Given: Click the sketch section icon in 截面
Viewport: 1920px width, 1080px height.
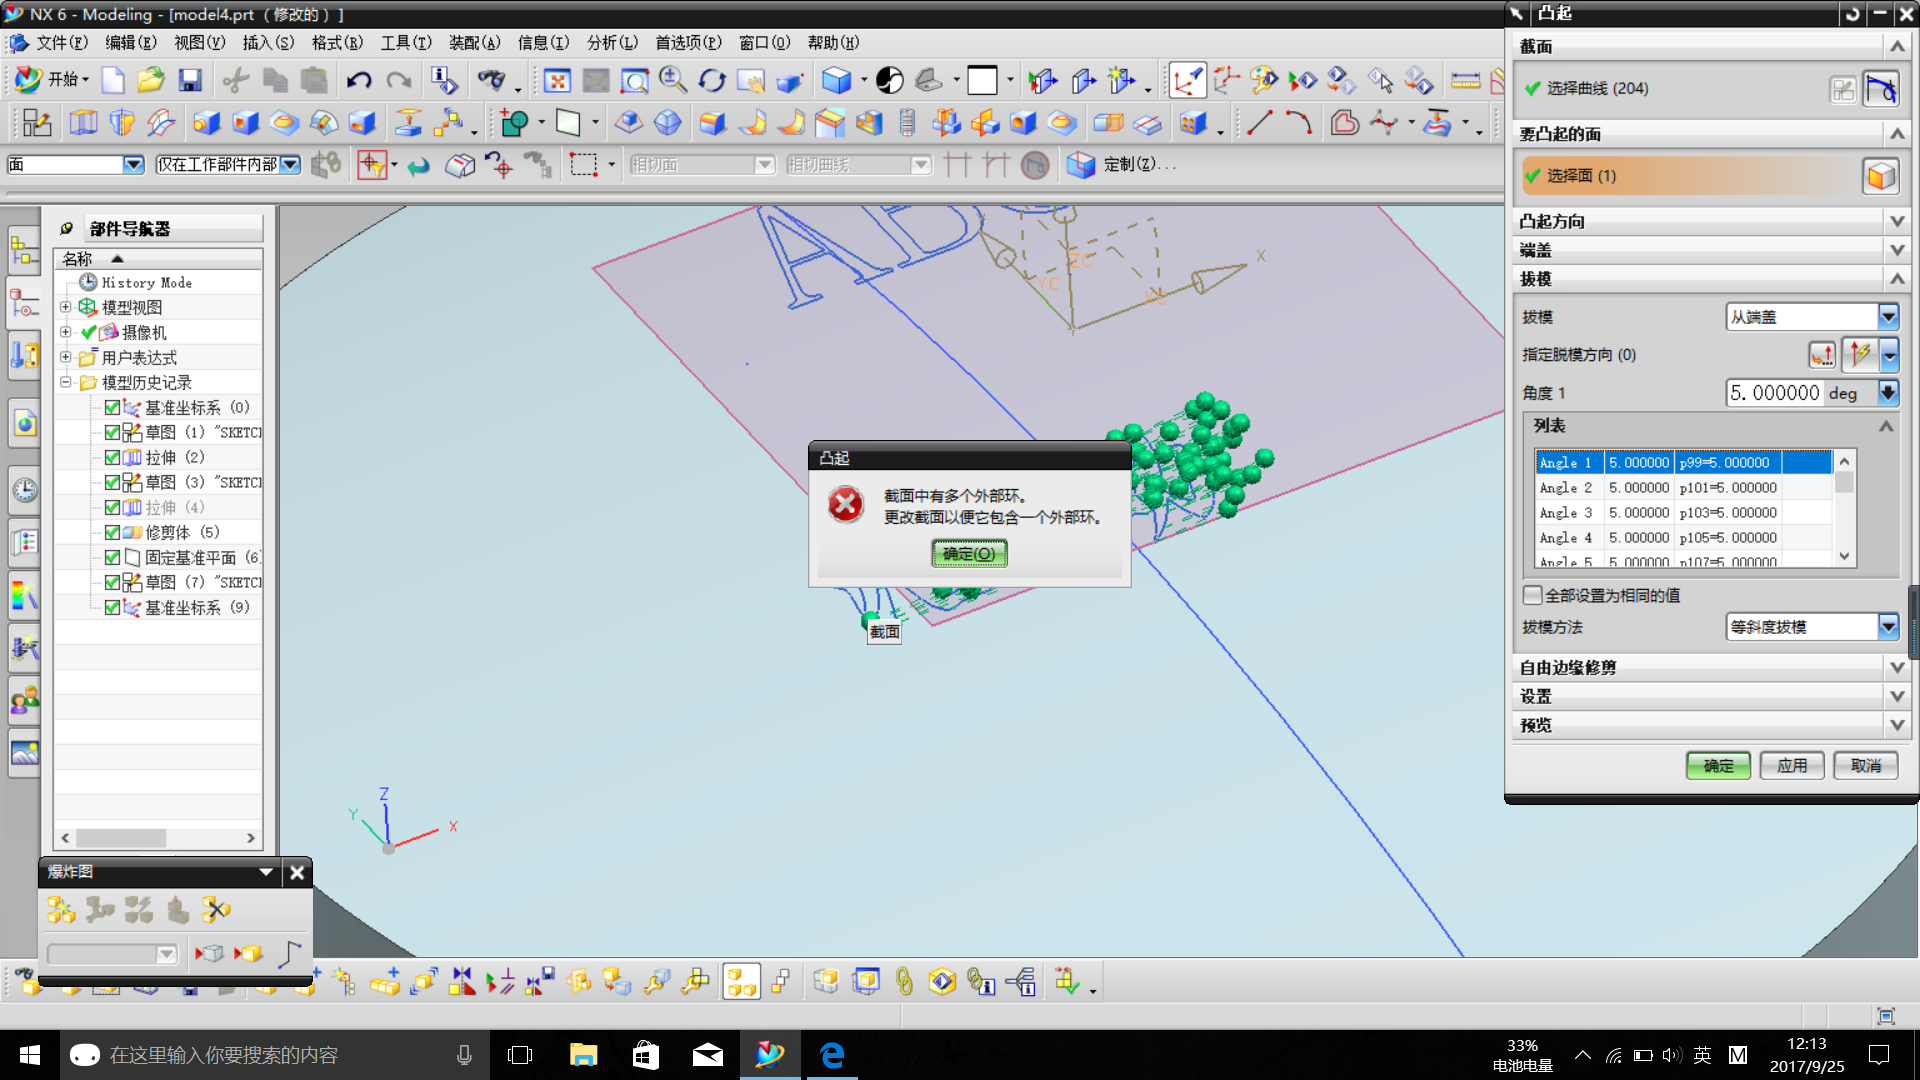Looking at the screenshot, I should [x=1843, y=89].
